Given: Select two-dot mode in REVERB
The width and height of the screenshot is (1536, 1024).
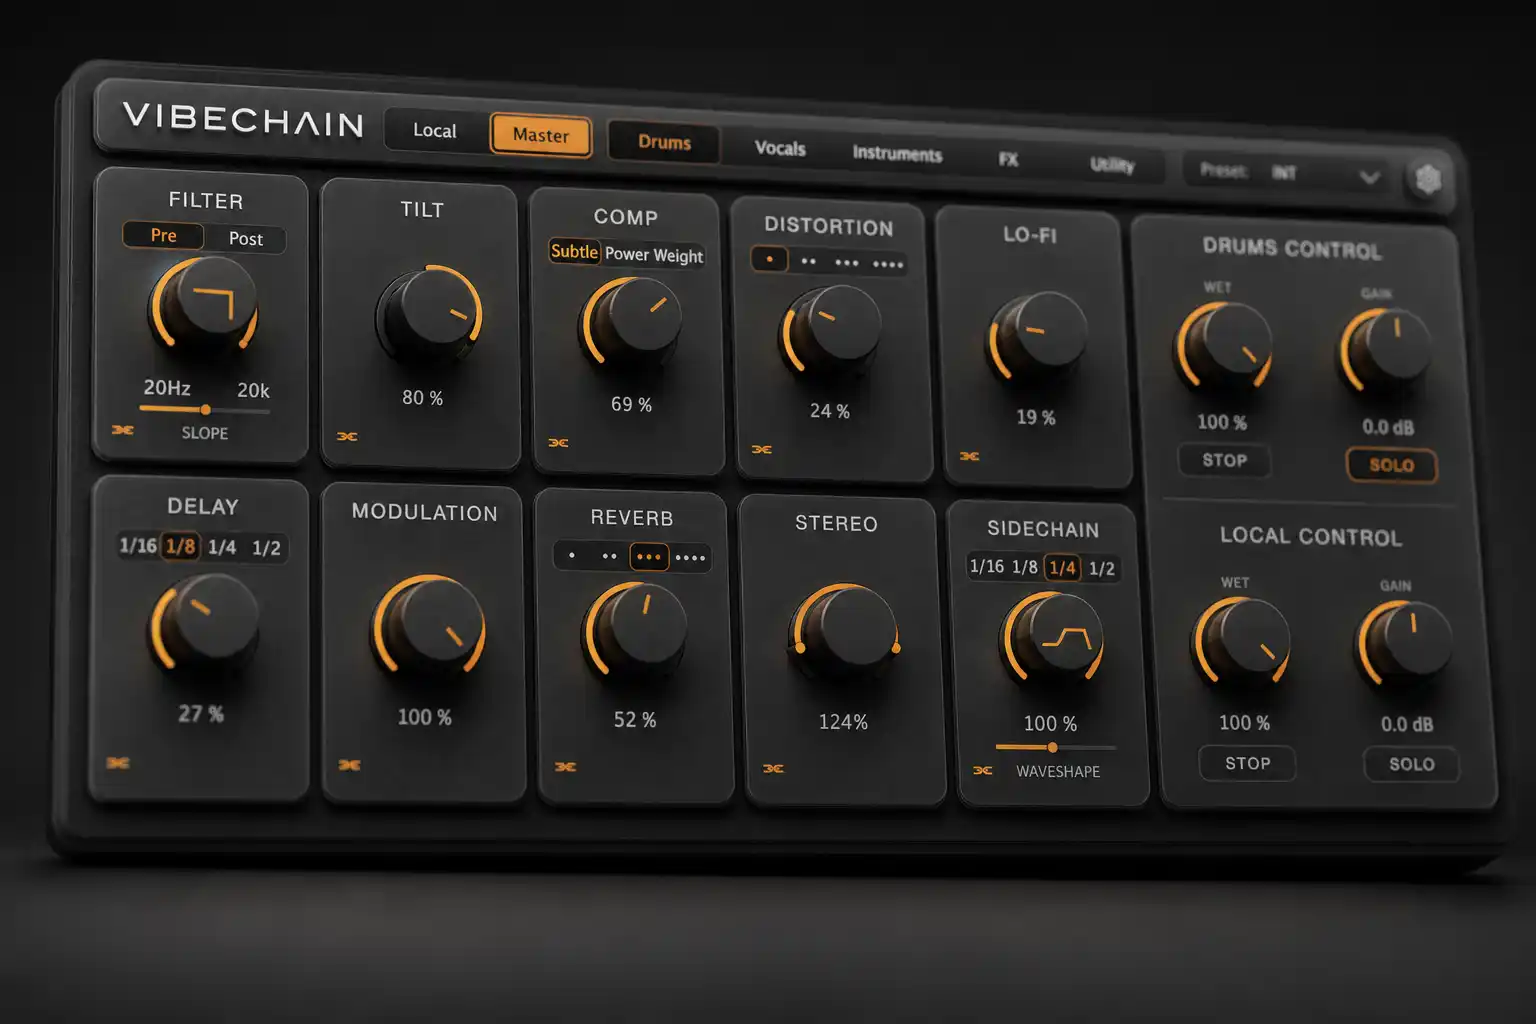Looking at the screenshot, I should coord(609,556).
